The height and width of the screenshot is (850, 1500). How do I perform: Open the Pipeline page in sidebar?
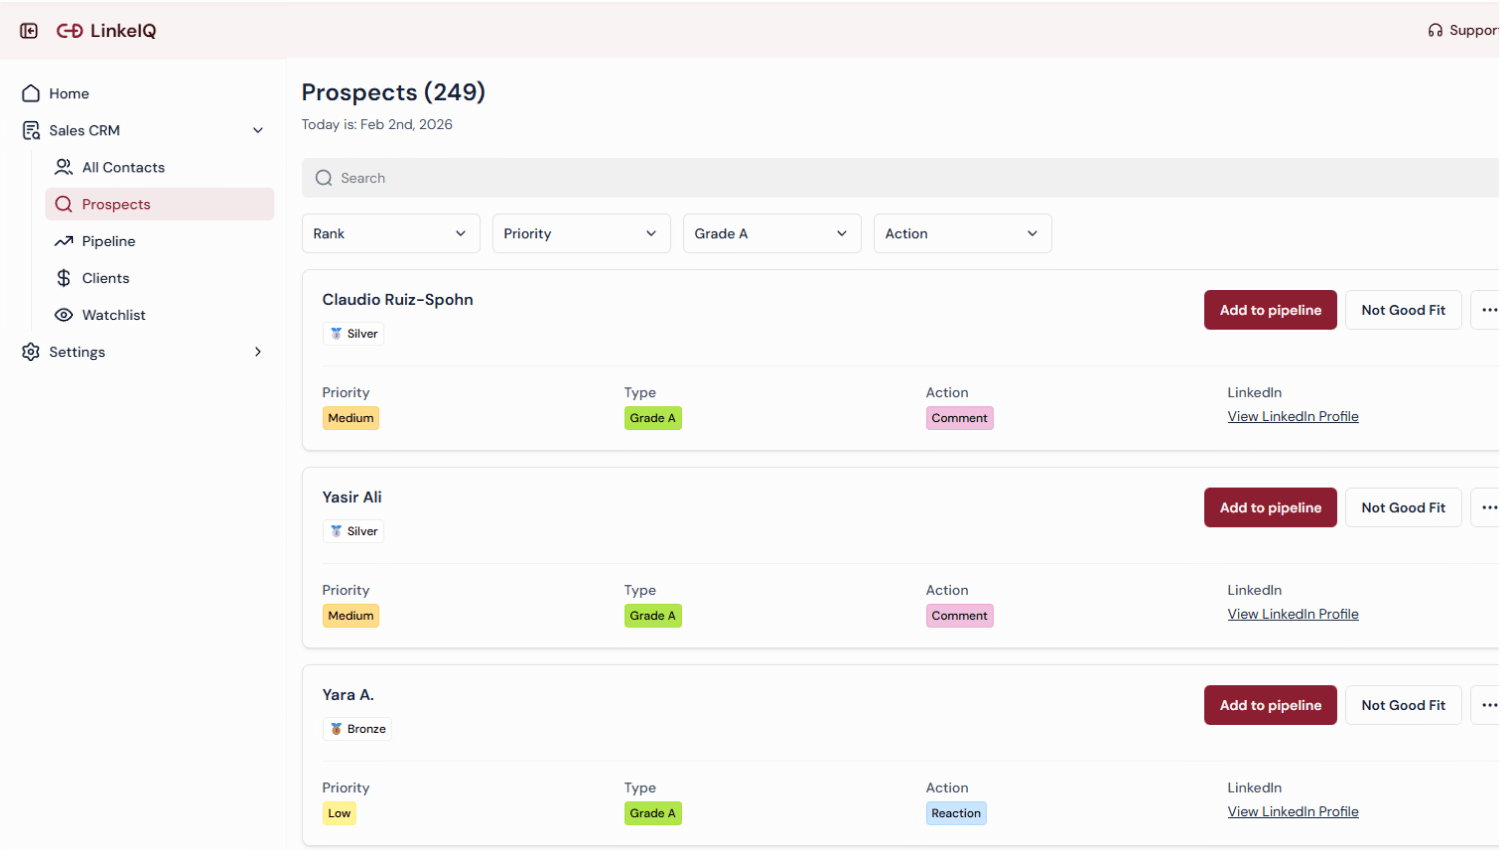[108, 242]
